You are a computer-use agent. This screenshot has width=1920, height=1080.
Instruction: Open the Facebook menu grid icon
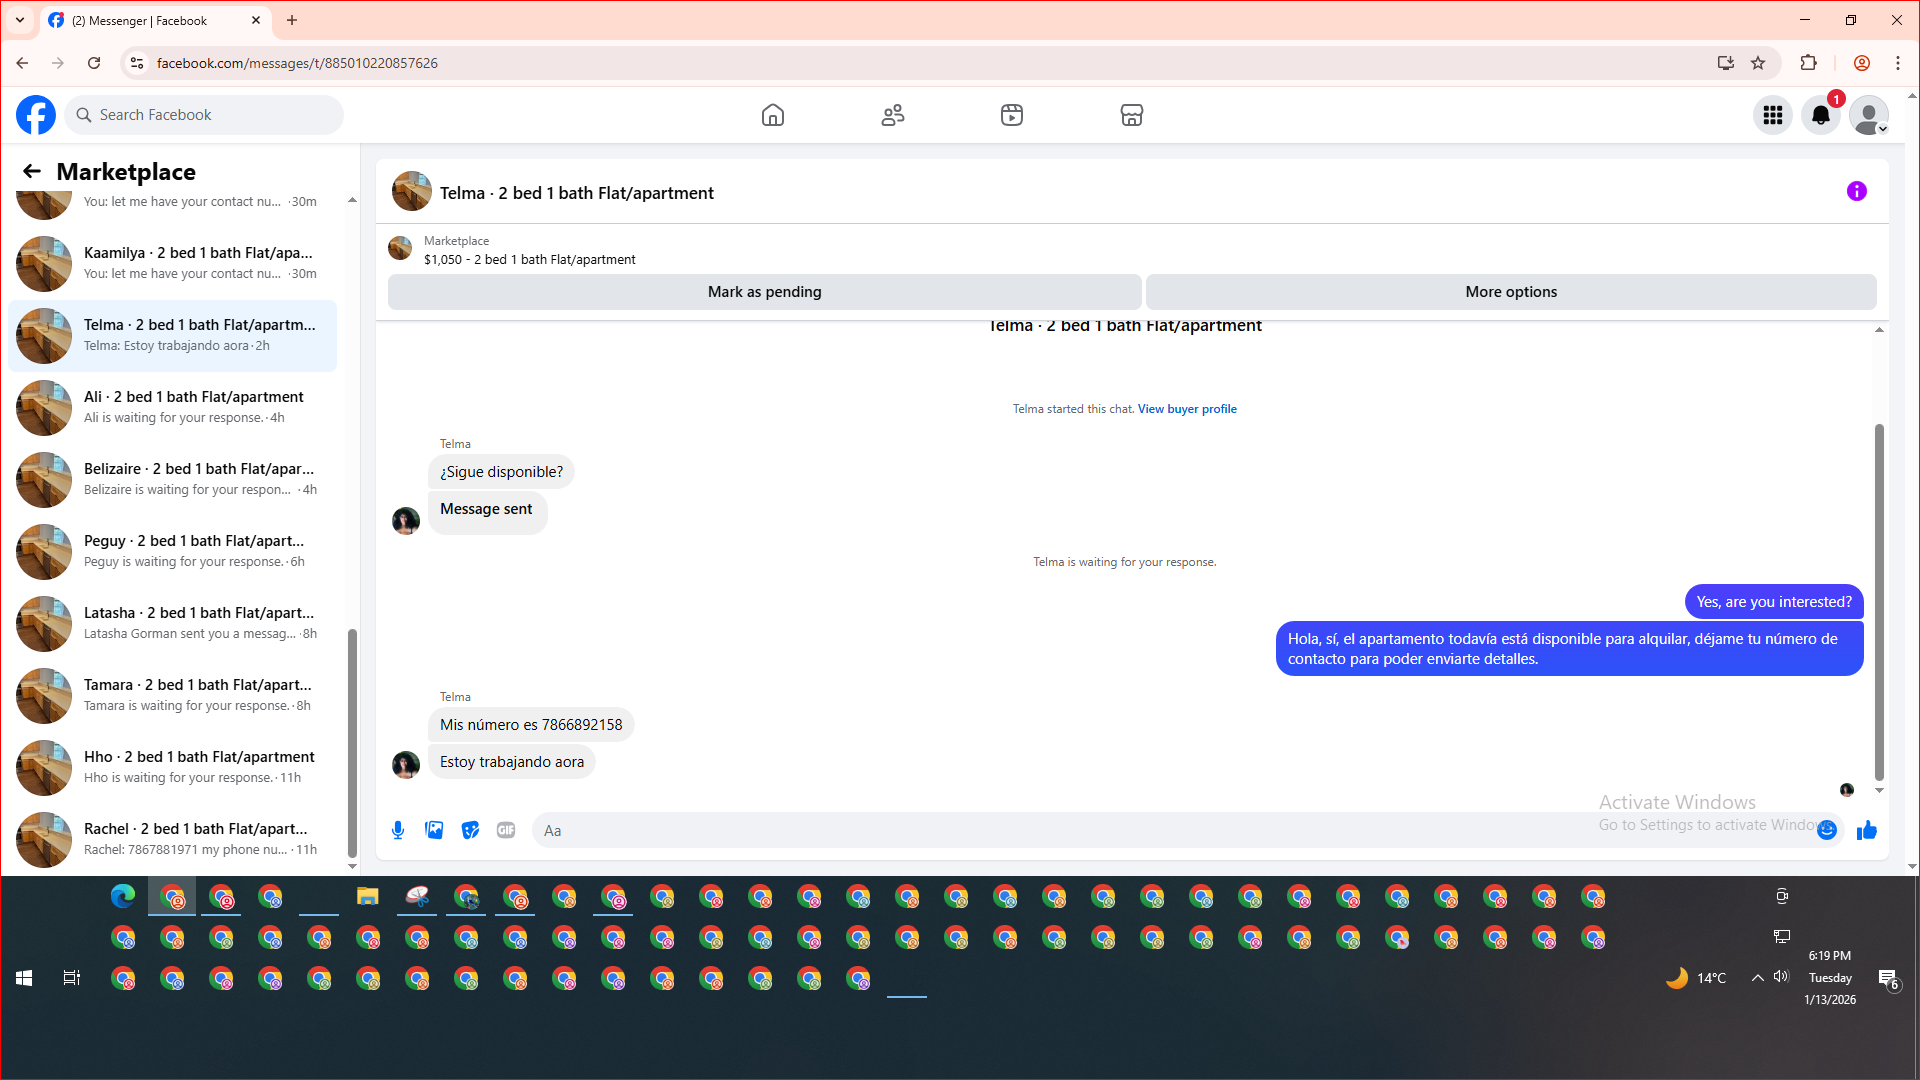[x=1772, y=115]
